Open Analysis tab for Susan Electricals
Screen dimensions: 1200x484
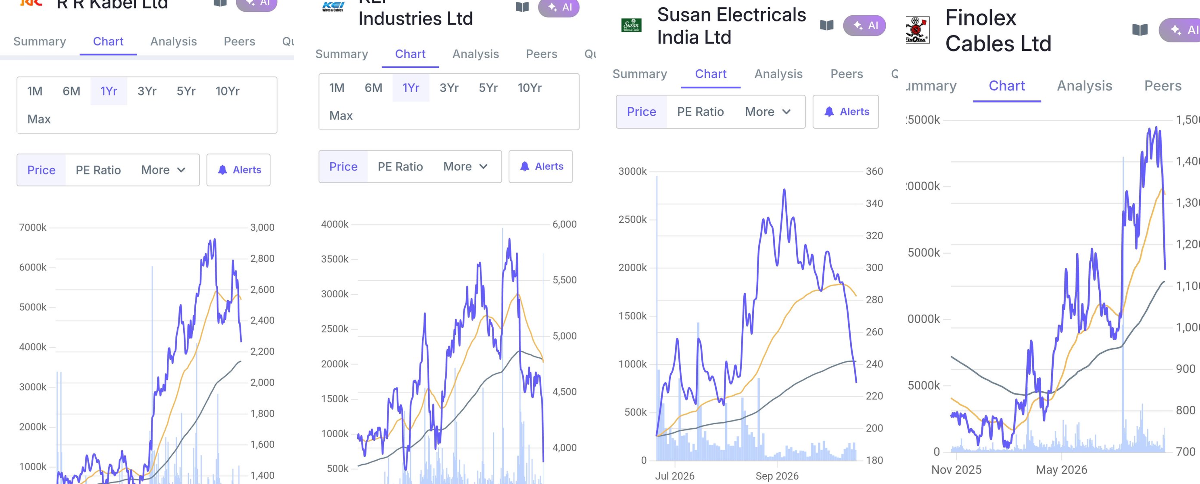click(x=779, y=74)
